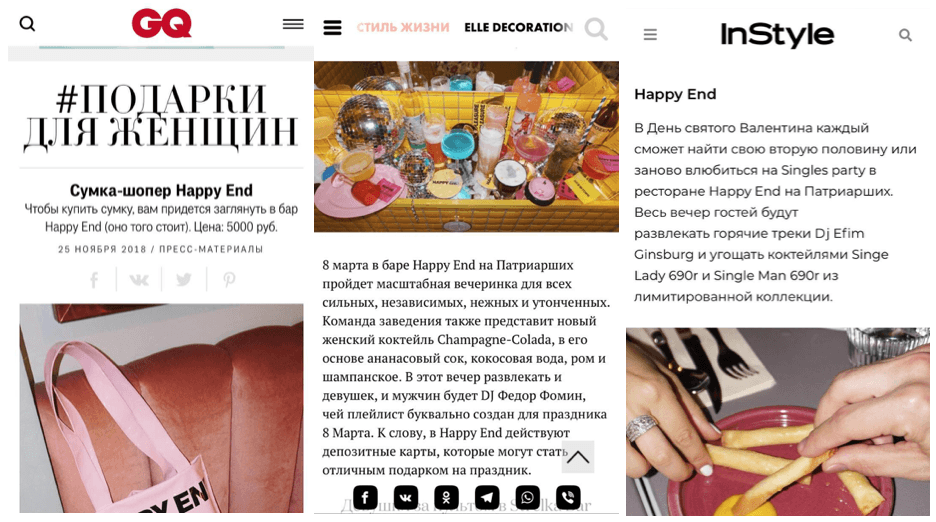Viewport: 936px width, 522px height.
Task: Open the pink Happy End tote bag photo
Action: (161, 408)
